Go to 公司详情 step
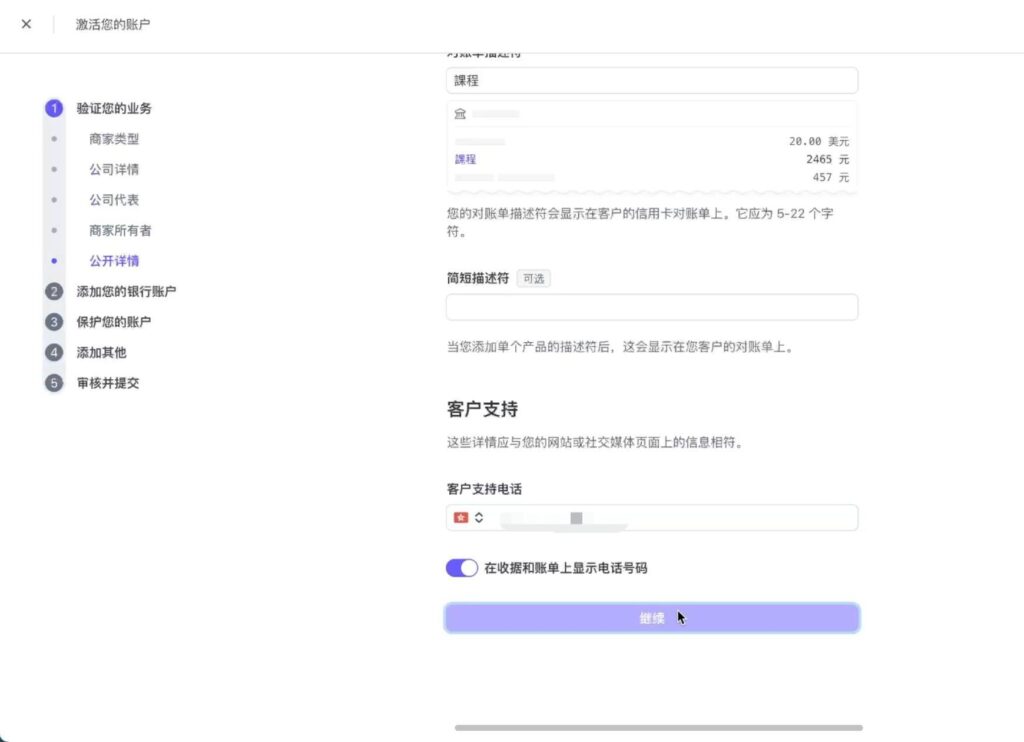 tap(114, 170)
